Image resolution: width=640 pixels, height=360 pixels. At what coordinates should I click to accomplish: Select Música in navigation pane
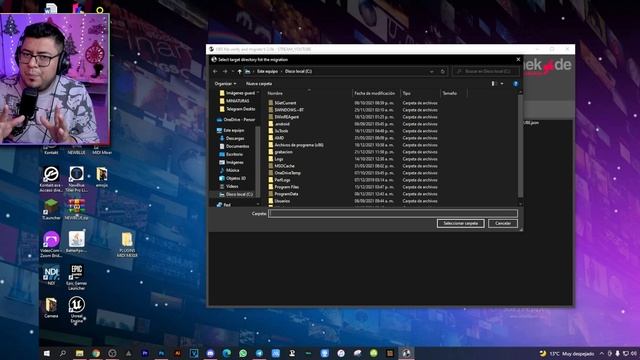tap(229, 170)
